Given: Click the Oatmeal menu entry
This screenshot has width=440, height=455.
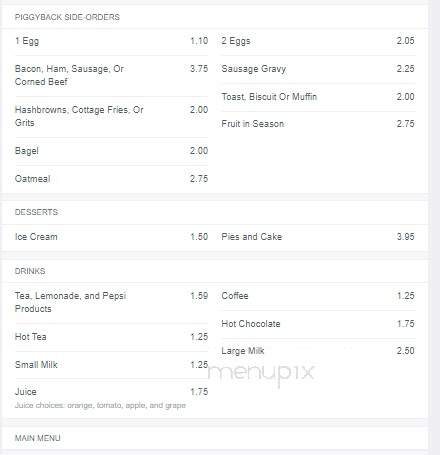Looking at the screenshot, I should tap(111, 179).
